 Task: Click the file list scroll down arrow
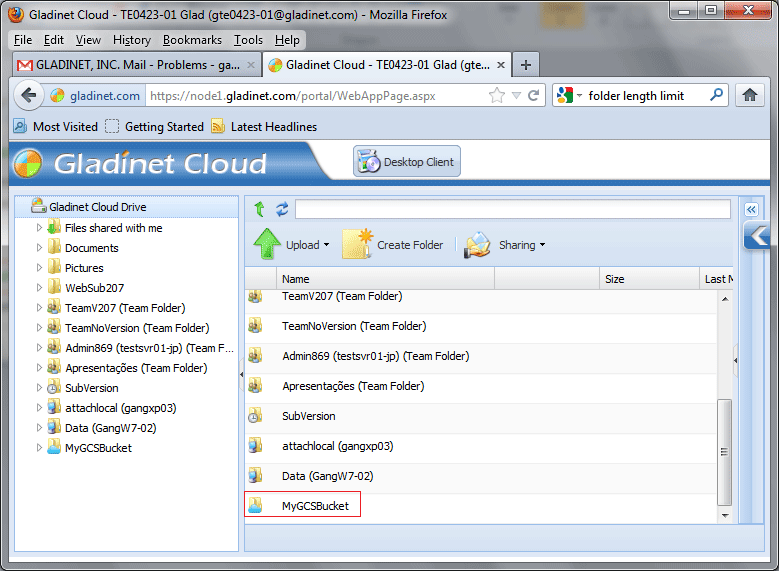[725, 515]
